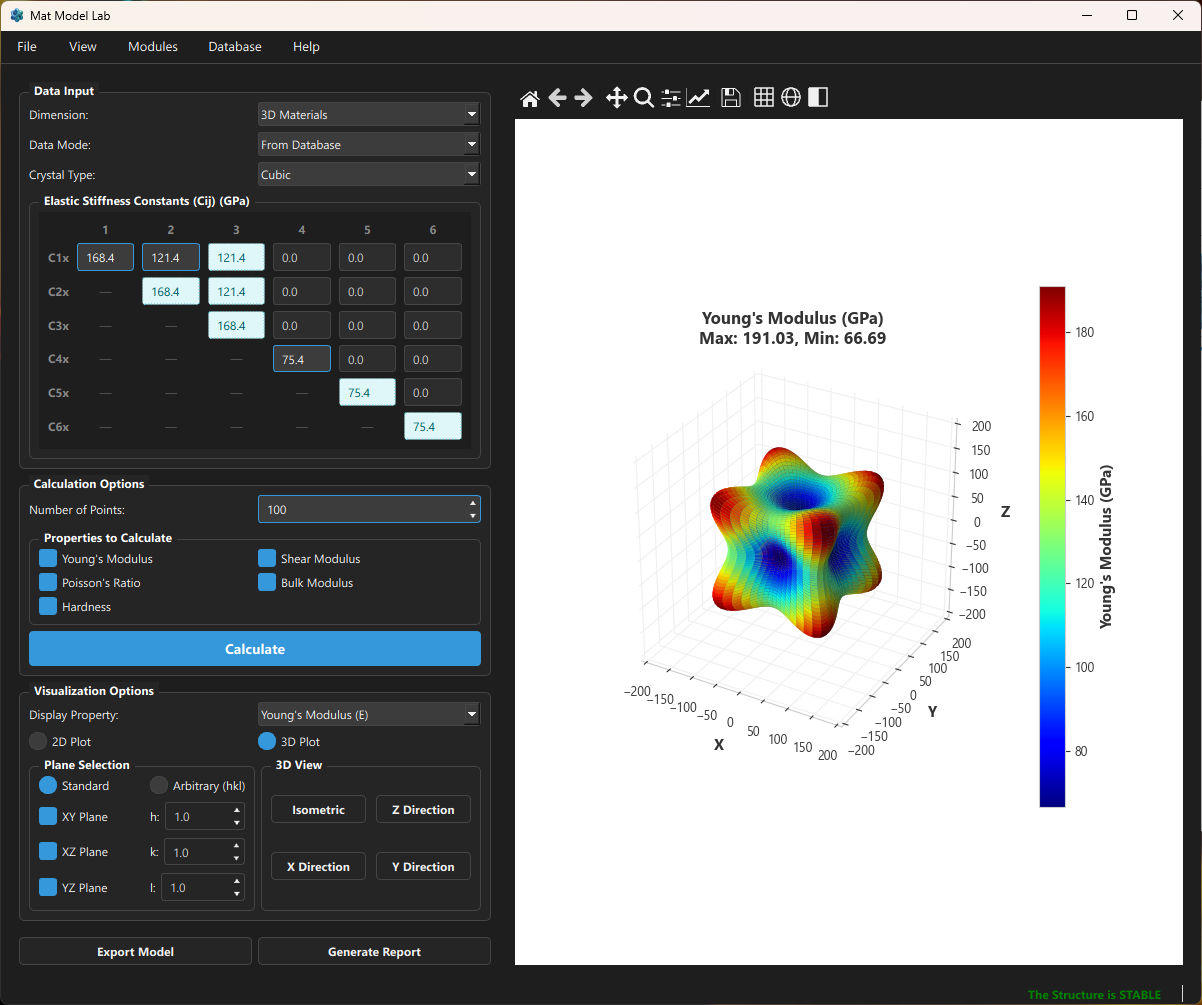Expand the Crystal Type dropdown
The width and height of the screenshot is (1202, 1005).
point(368,175)
